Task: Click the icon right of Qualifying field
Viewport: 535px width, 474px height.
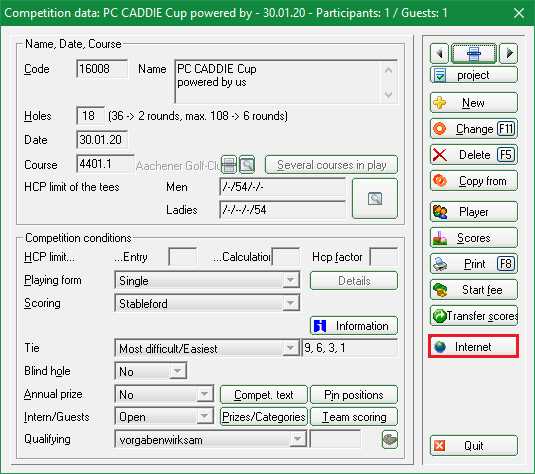Action: [x=390, y=439]
